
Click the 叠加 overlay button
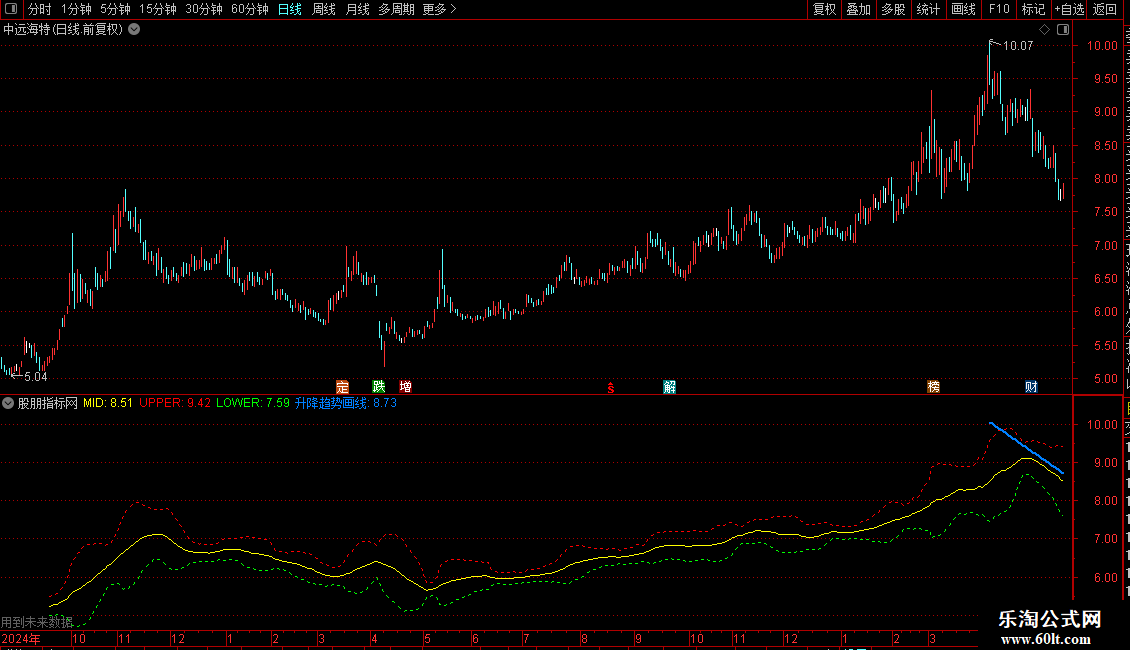(x=859, y=9)
